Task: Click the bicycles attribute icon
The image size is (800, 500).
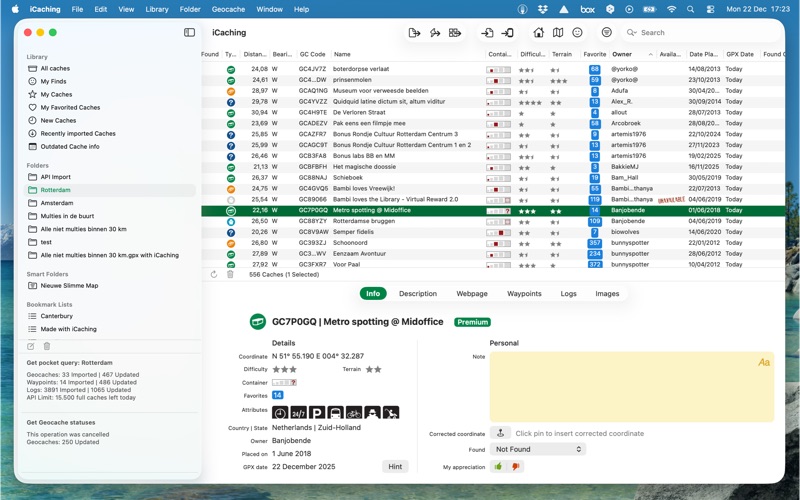Action: coord(354,412)
